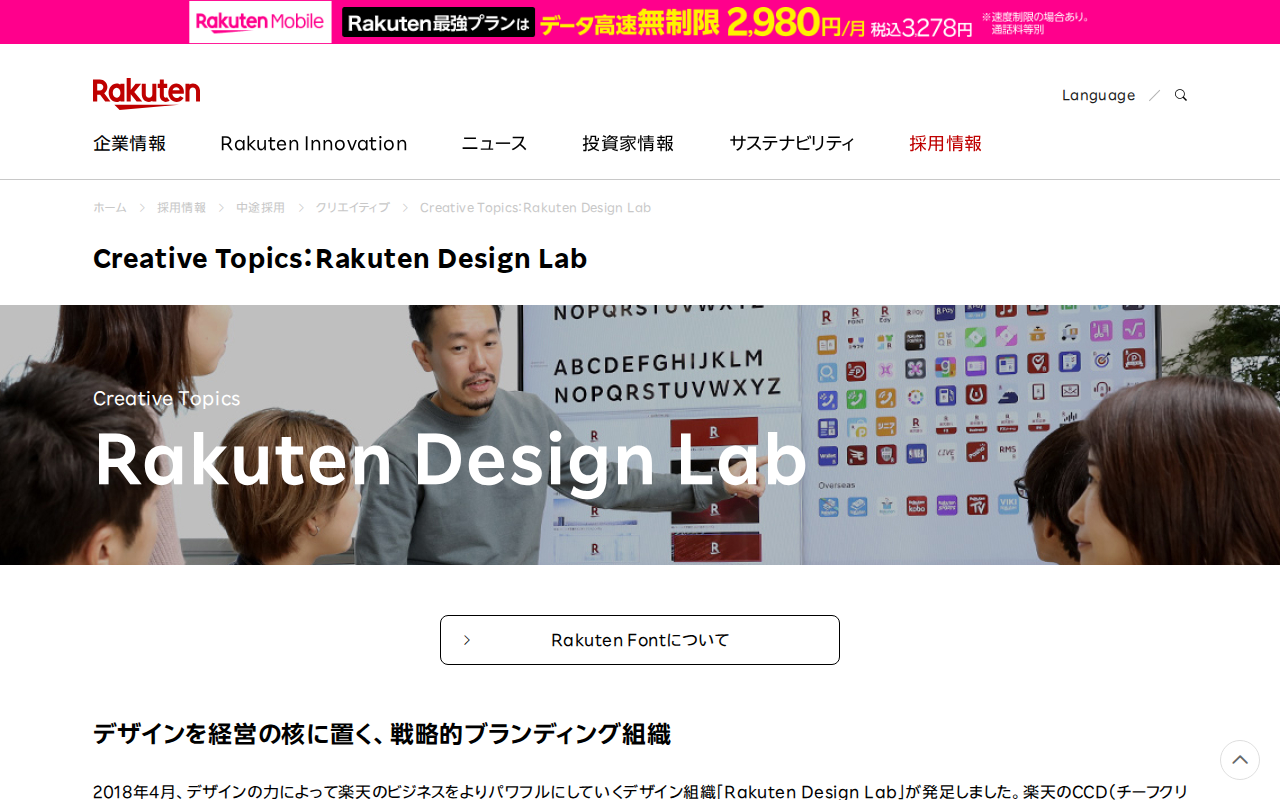Go to the 中途採用 breadcrumb link

260,208
